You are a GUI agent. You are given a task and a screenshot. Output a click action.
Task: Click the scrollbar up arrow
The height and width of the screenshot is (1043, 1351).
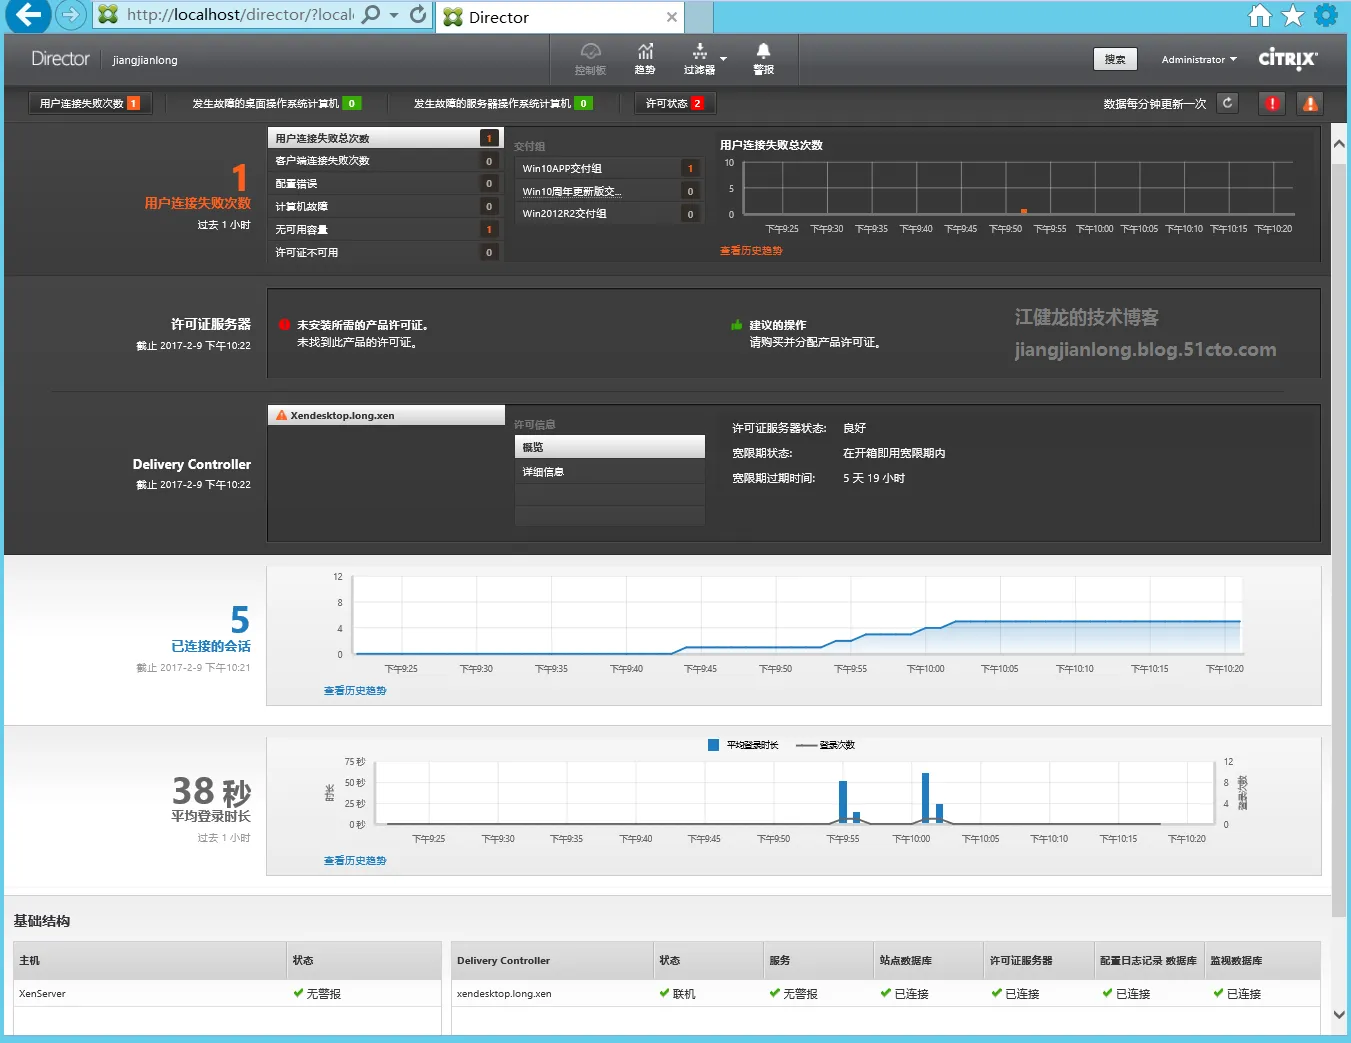tap(1339, 144)
